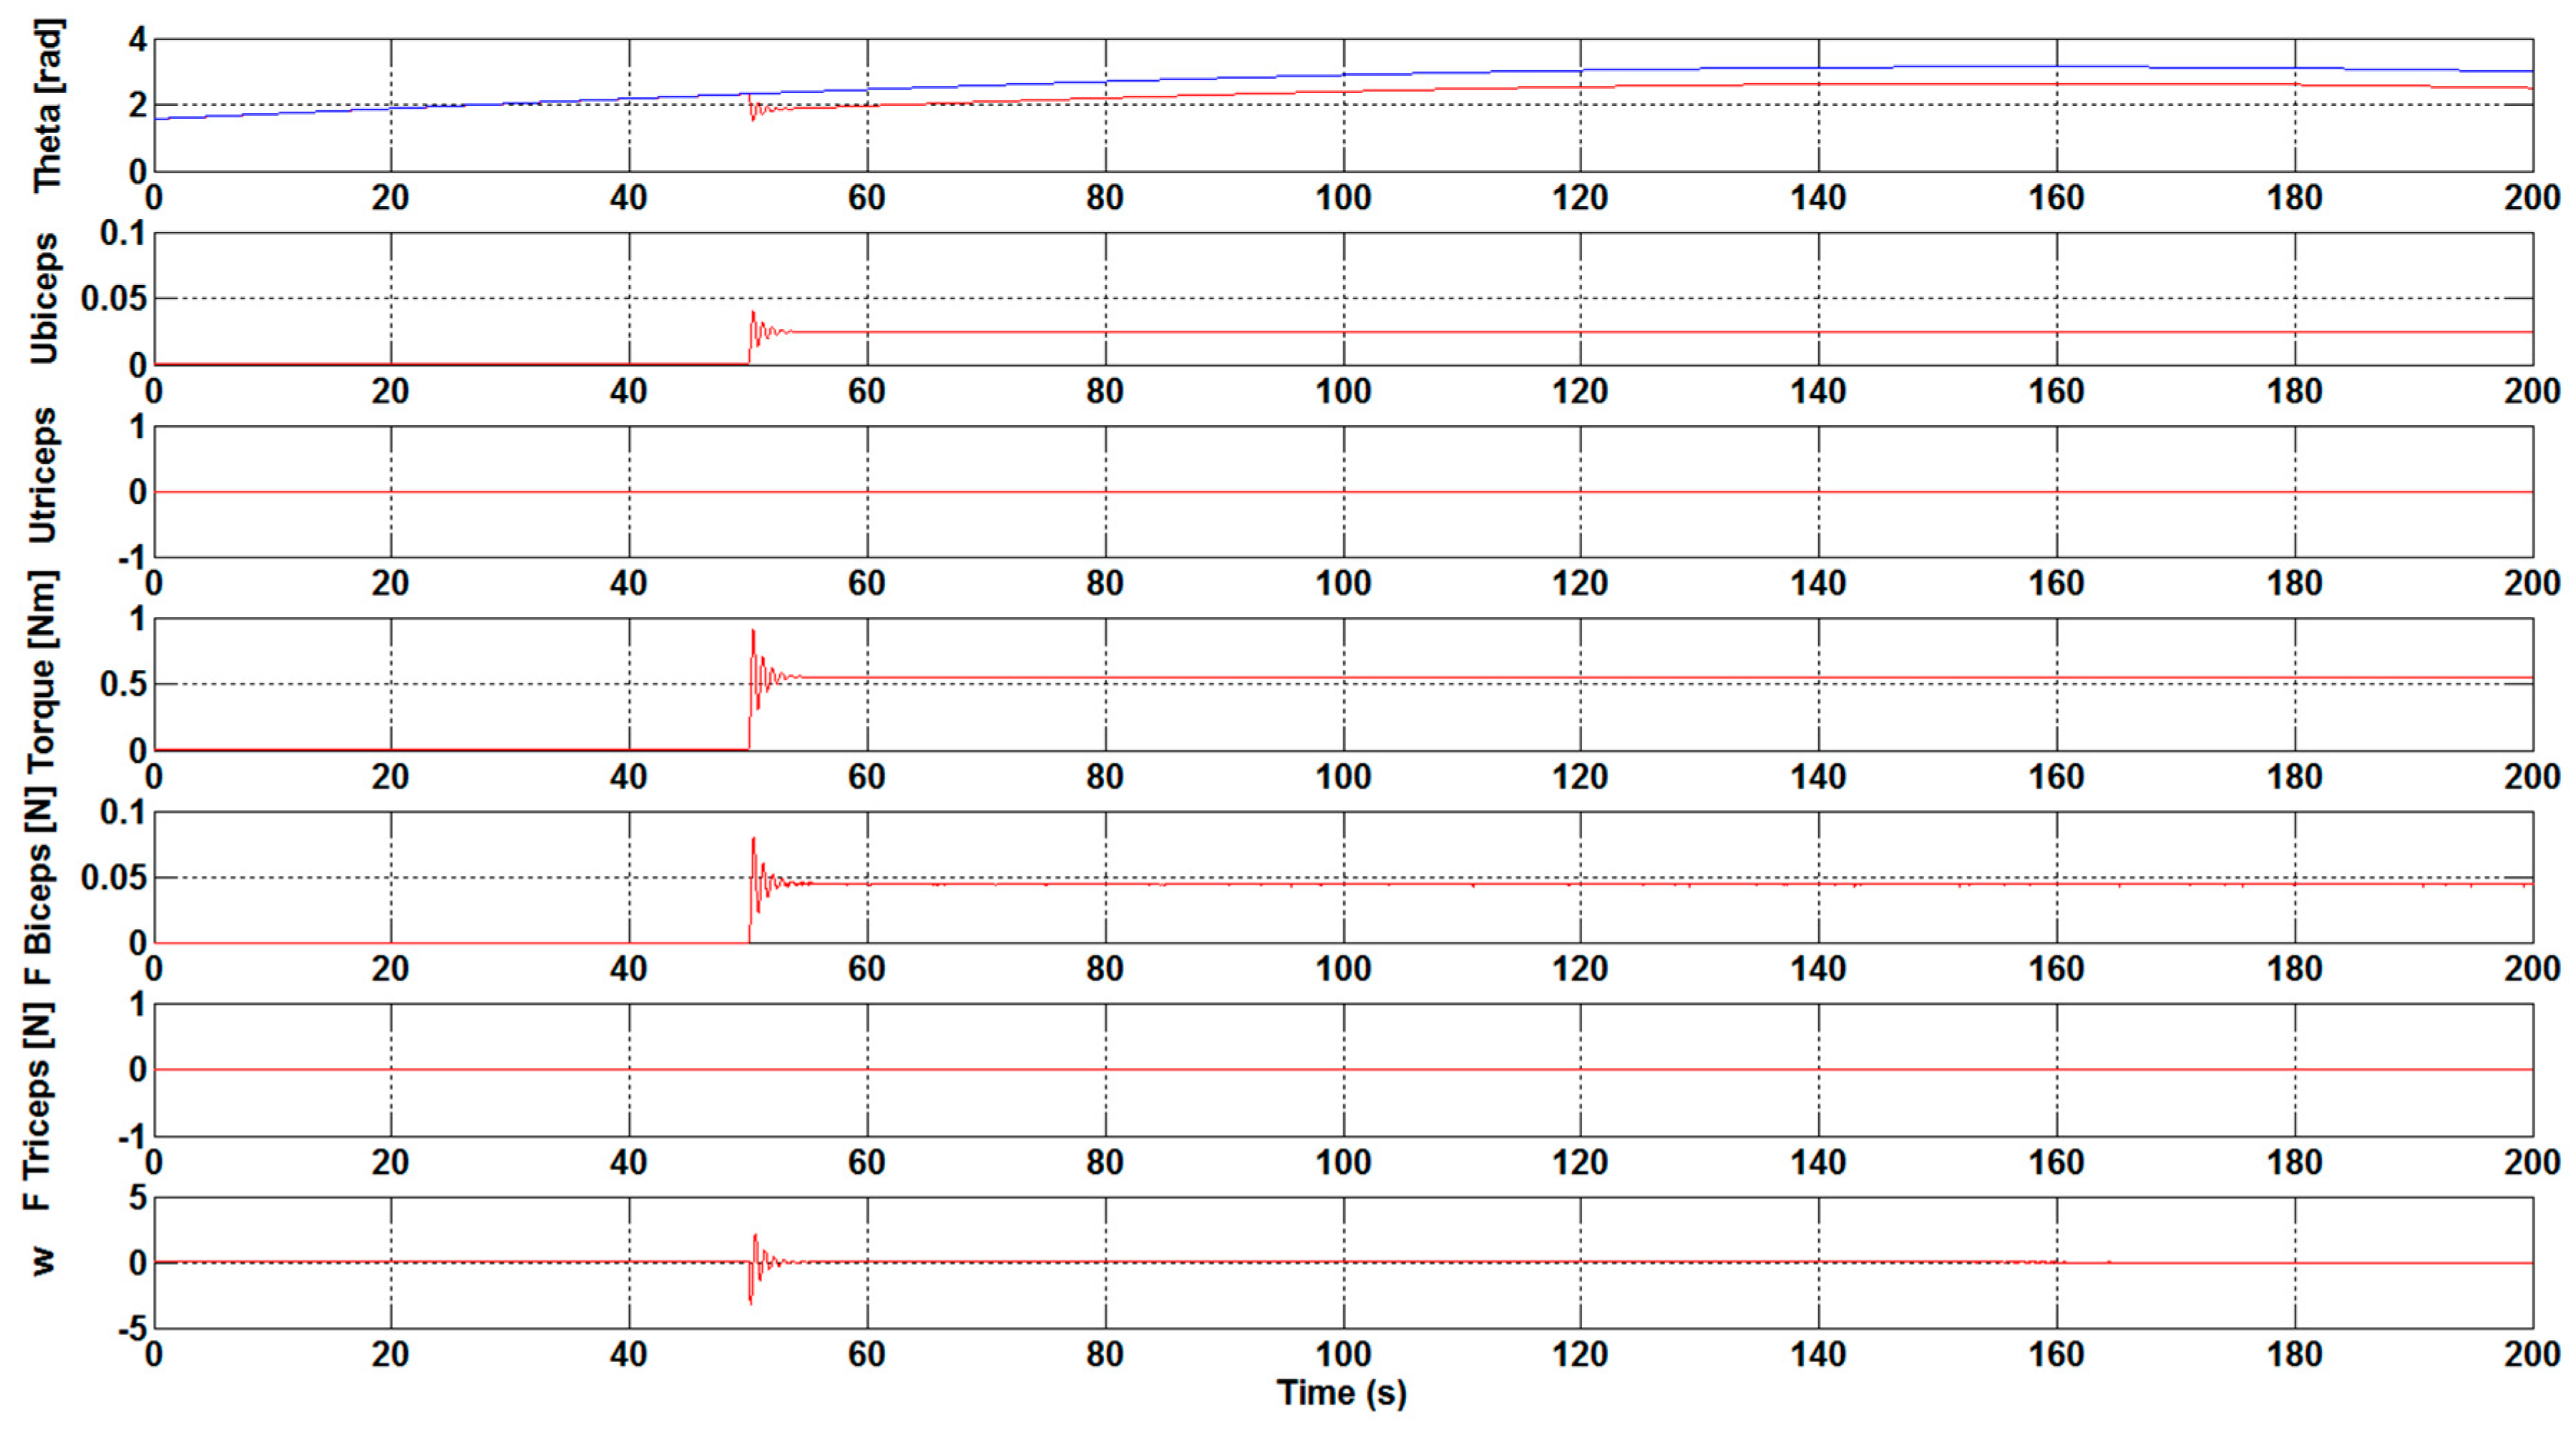Select the "Torque [Nm]" y-axis label
The image size is (2576, 1430).
pyautogui.click(x=42, y=673)
